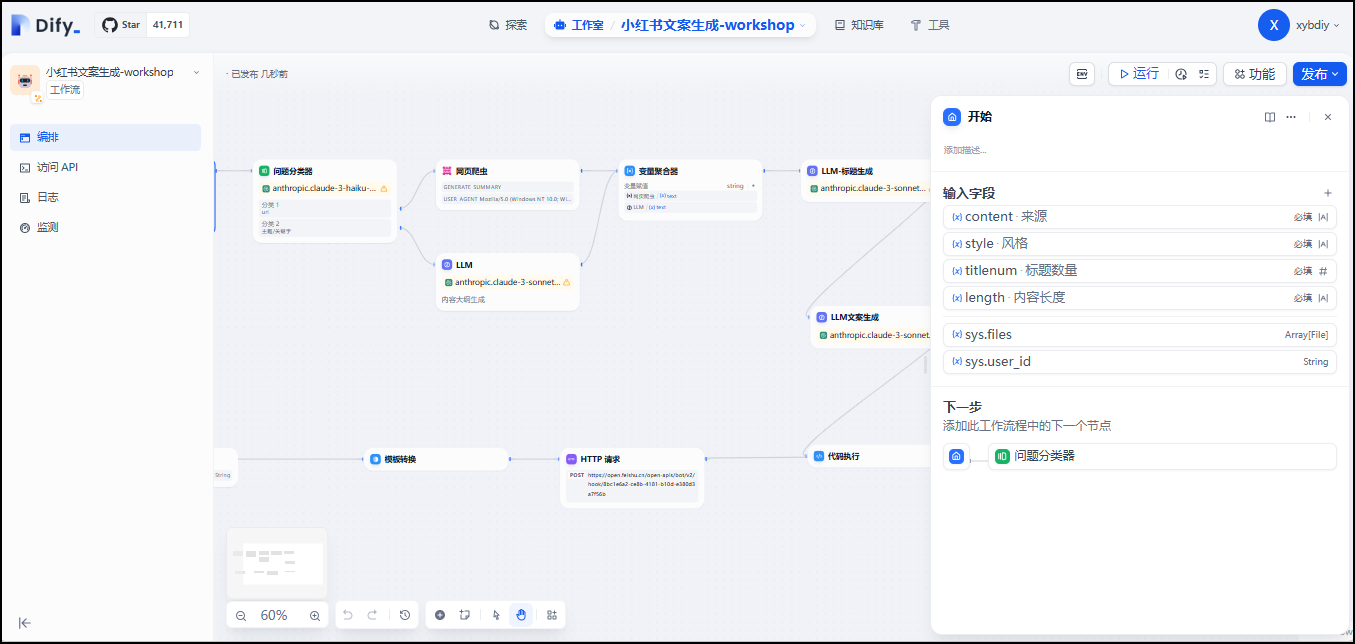Viewport: 1355px width, 644px height.
Task: Add a new input field with plus icon
Action: pyautogui.click(x=1328, y=193)
